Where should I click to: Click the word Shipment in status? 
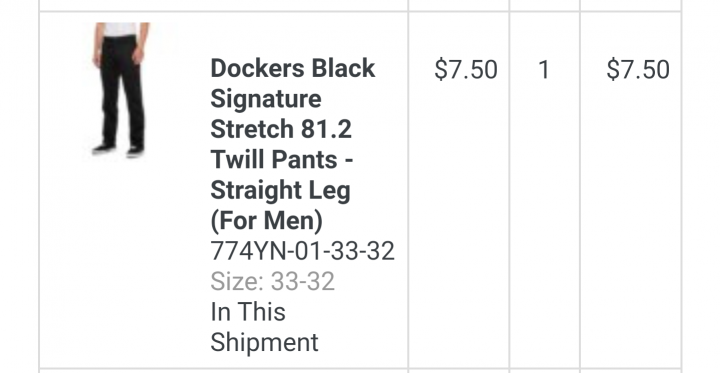coord(264,343)
